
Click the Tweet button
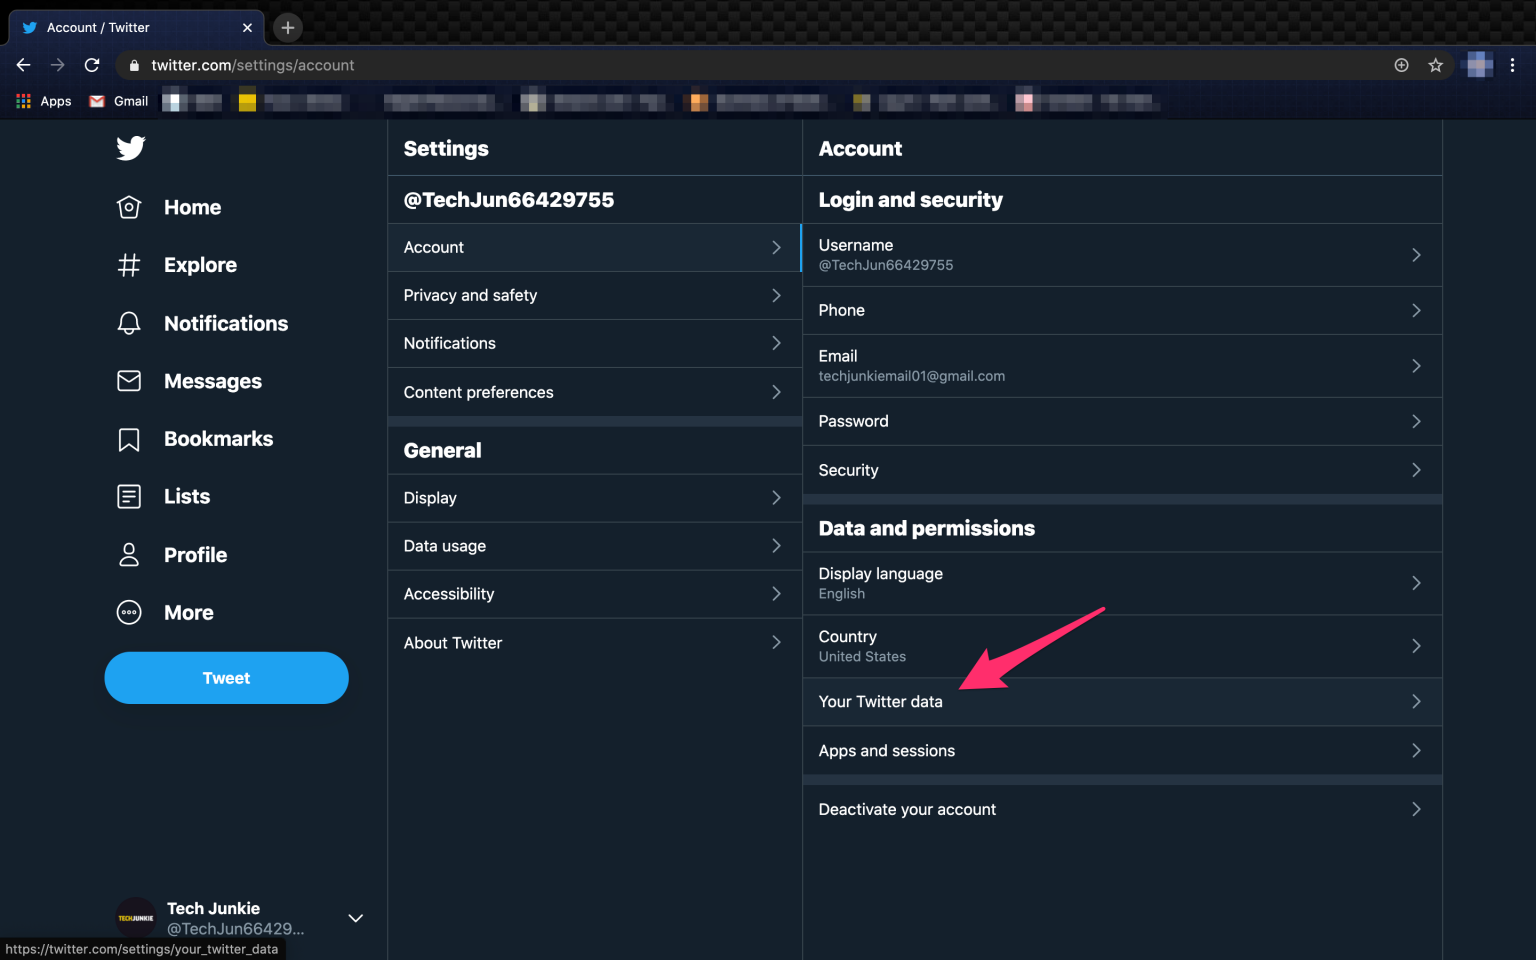(x=226, y=677)
